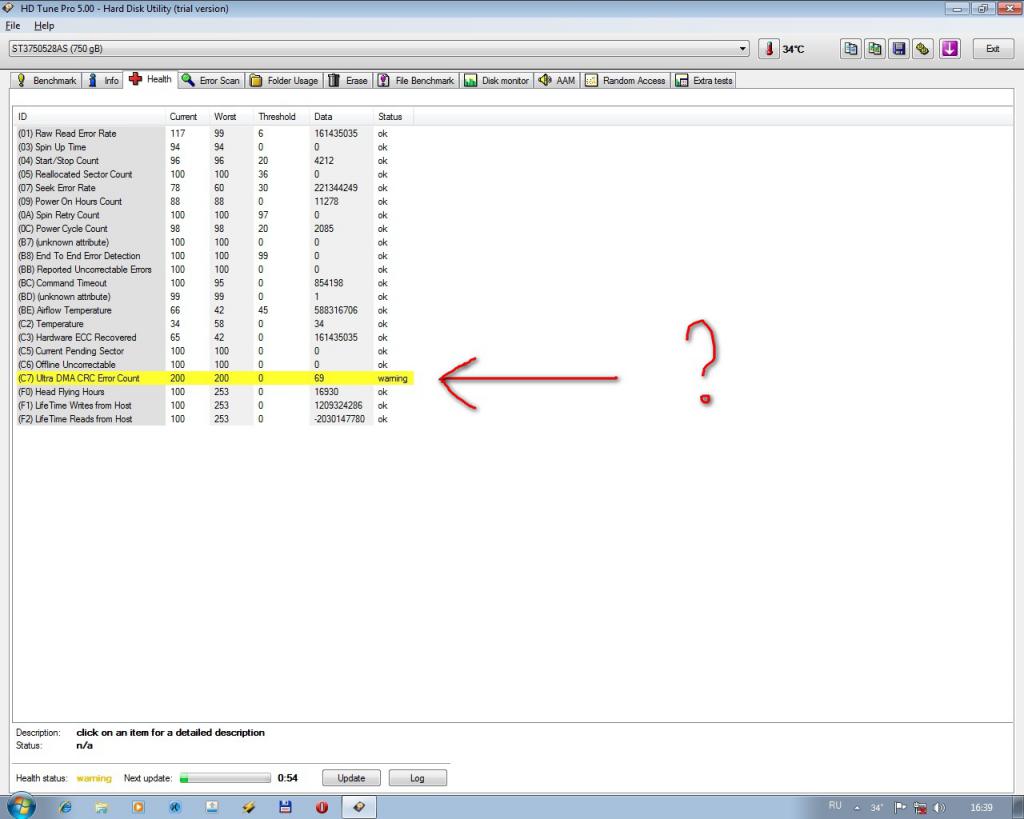Click the RU language indicator

835,806
